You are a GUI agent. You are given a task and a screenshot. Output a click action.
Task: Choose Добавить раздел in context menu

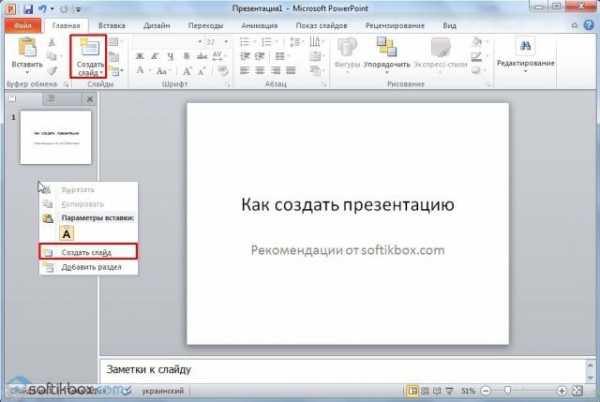click(x=88, y=267)
